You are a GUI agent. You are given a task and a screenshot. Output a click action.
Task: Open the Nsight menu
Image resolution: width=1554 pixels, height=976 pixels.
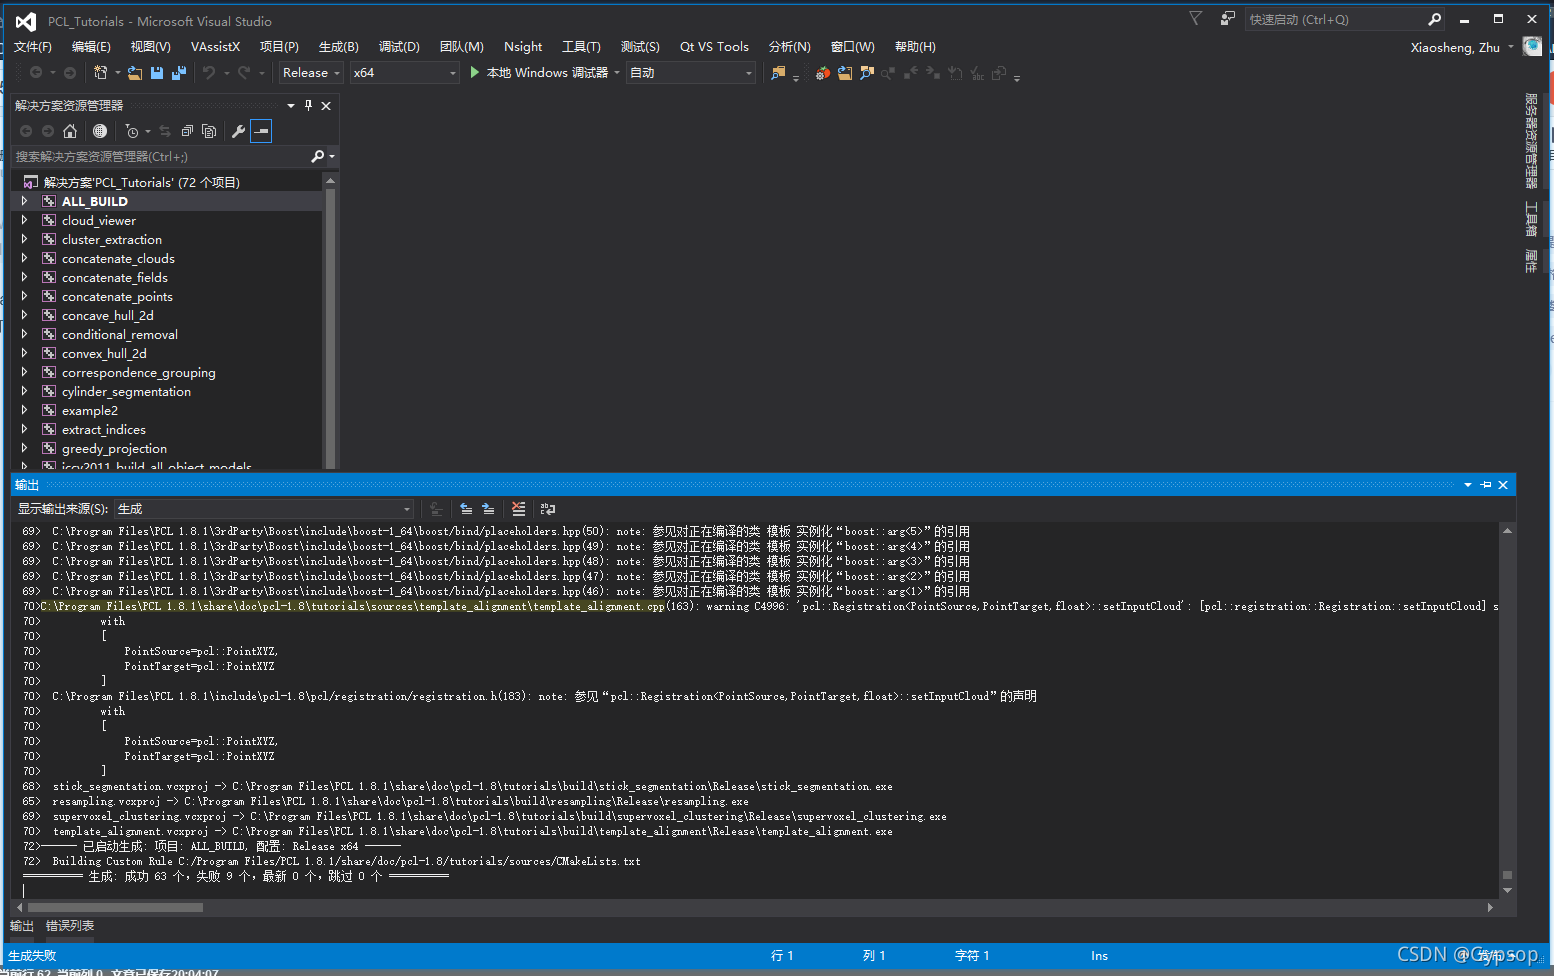click(523, 47)
